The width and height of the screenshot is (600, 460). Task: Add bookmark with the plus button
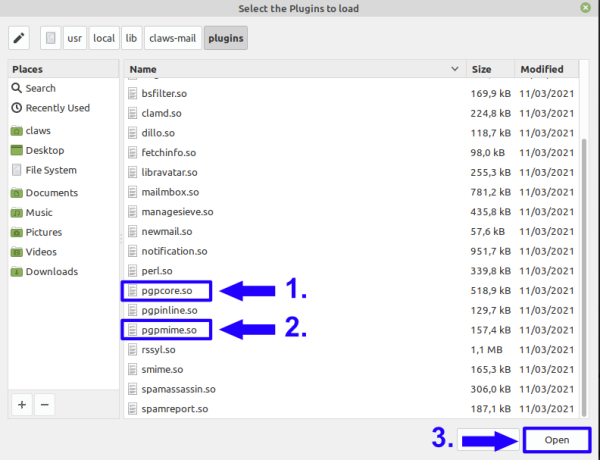point(22,404)
